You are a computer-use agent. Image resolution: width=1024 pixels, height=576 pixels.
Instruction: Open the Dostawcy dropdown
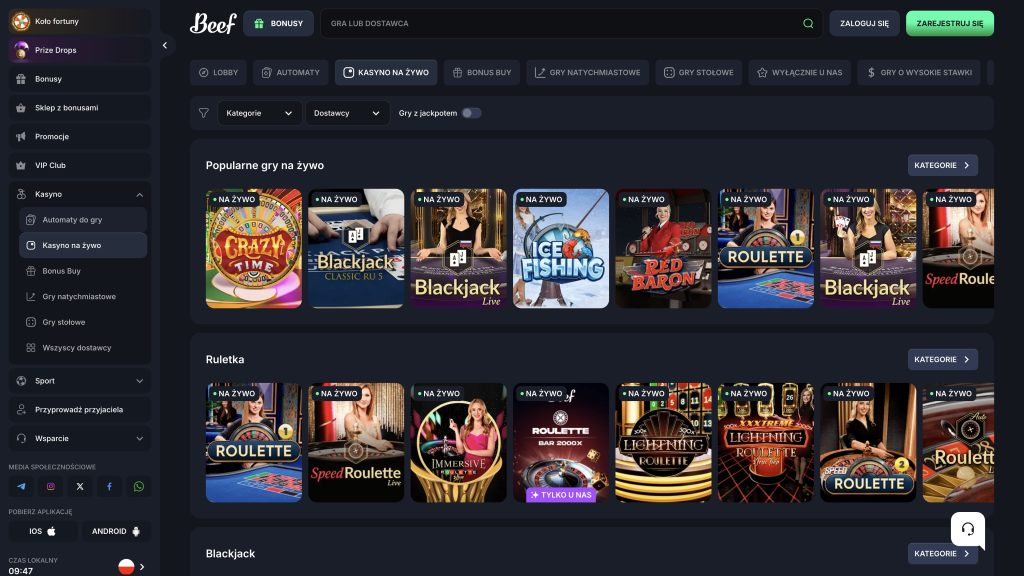[x=347, y=113]
